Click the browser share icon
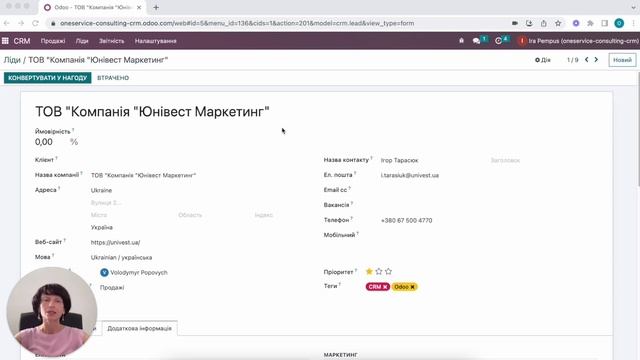This screenshot has height=360, width=640. click(544, 23)
